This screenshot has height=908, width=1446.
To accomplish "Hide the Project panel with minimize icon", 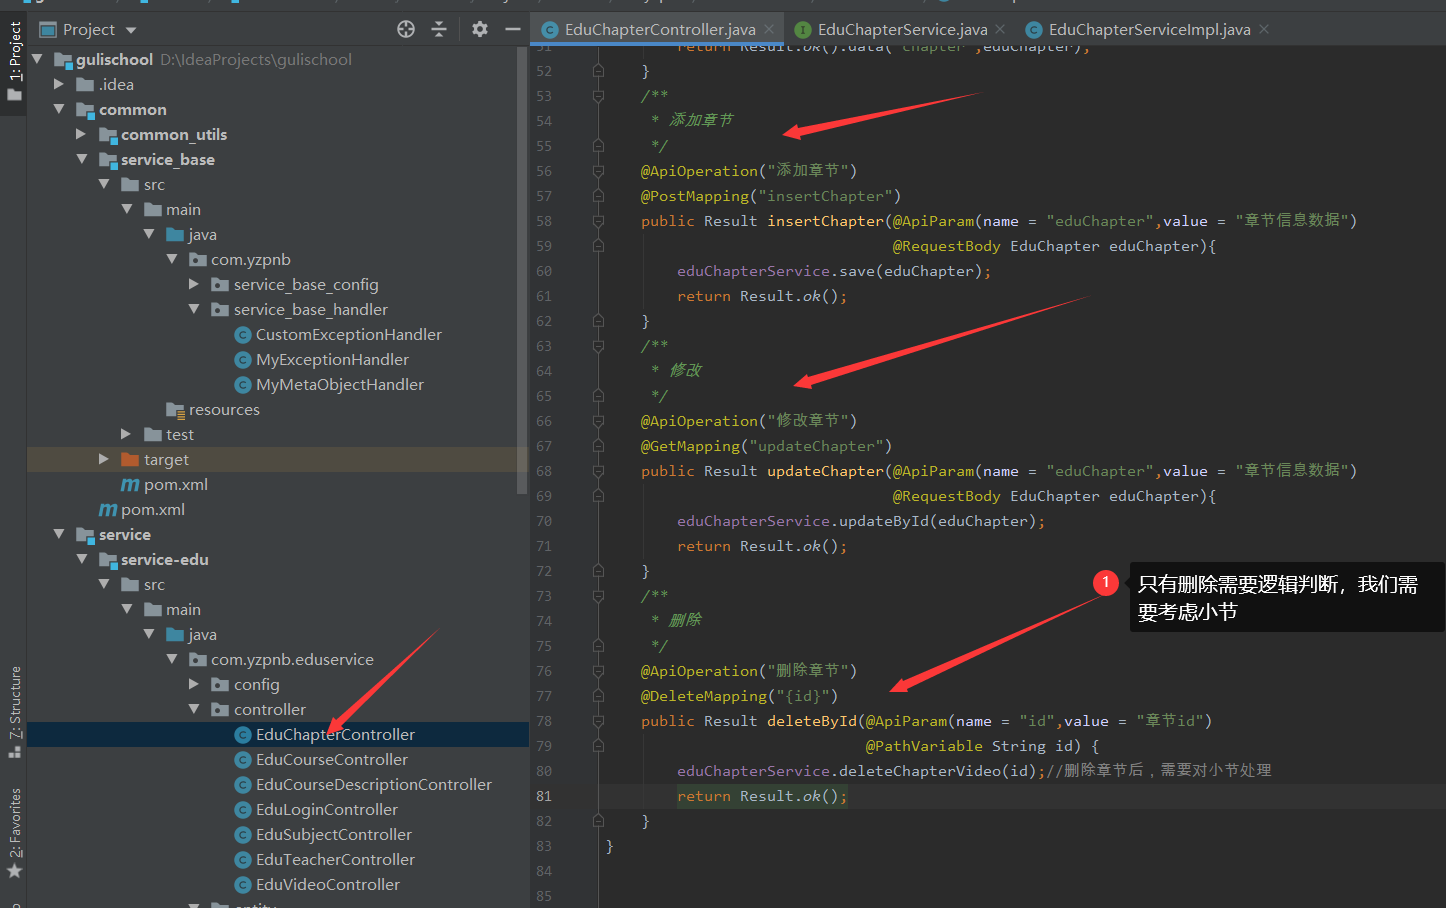I will [513, 29].
